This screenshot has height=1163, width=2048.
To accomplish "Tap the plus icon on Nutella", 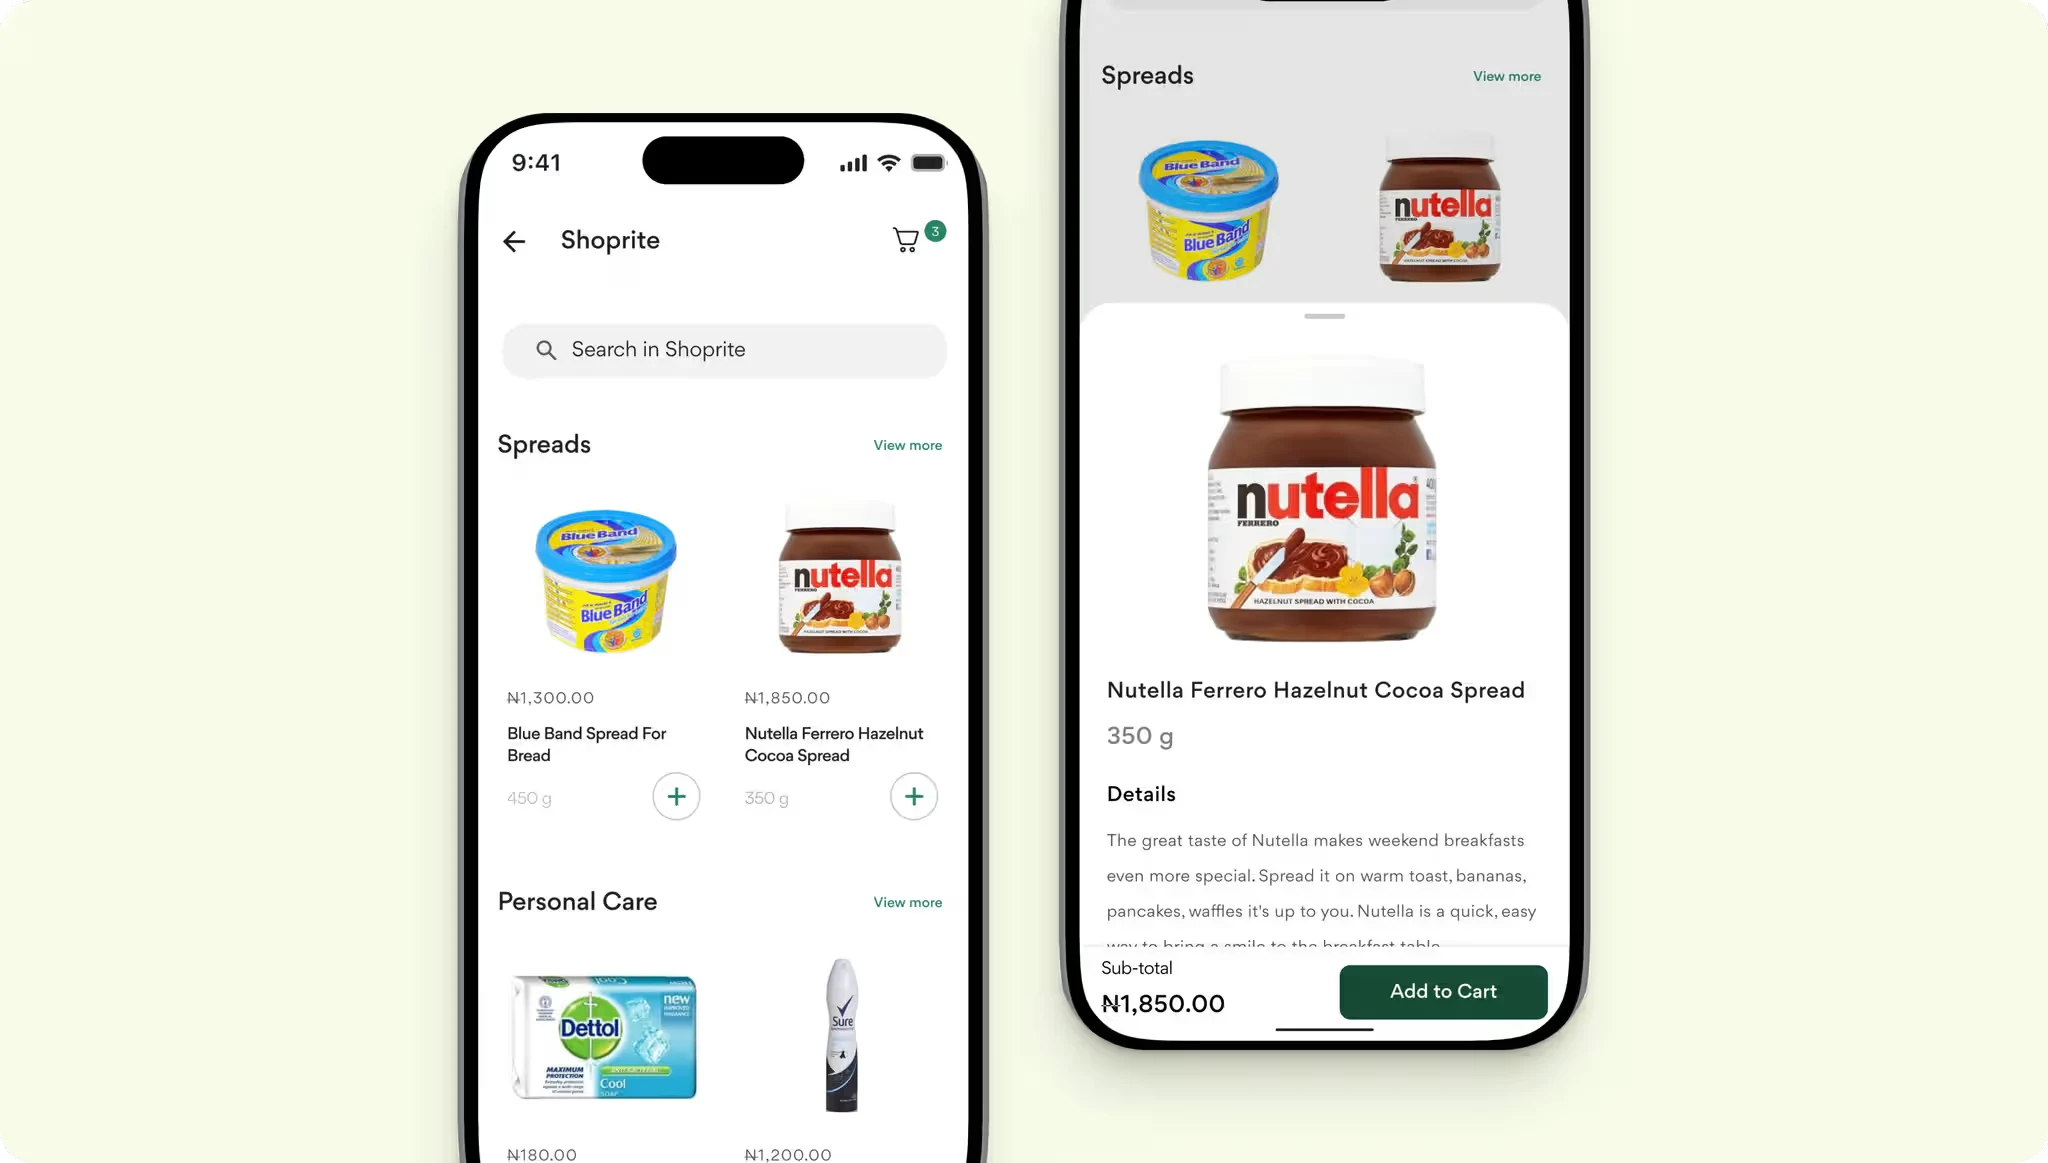I will (x=911, y=796).
